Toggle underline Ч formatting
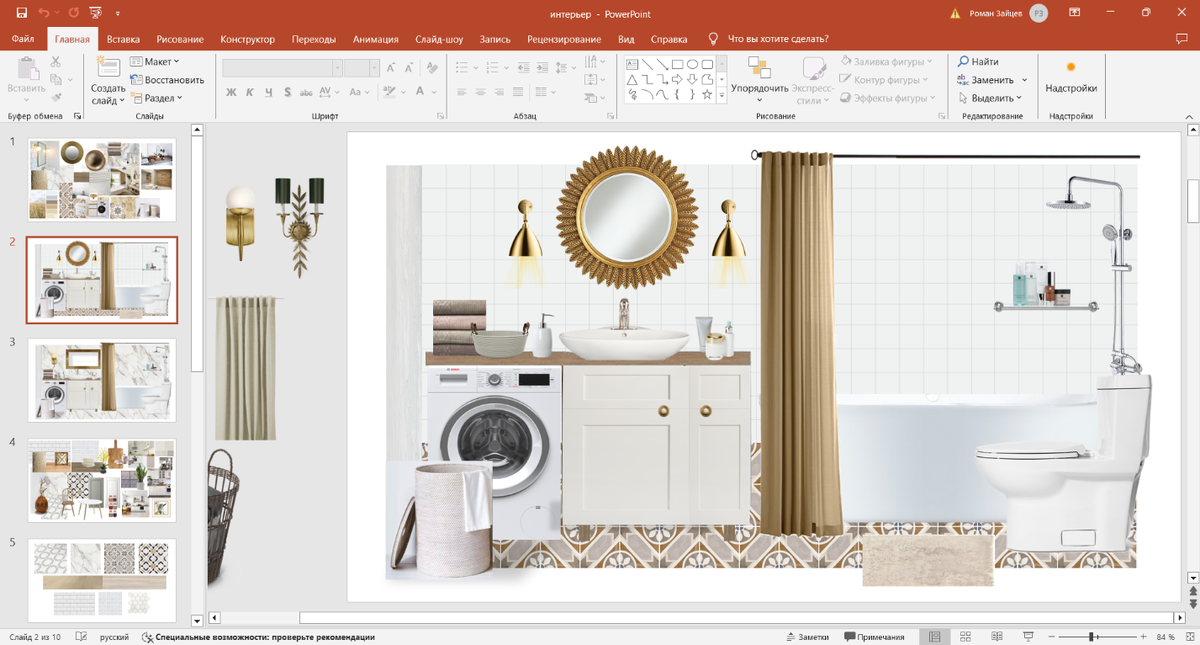 tap(269, 92)
